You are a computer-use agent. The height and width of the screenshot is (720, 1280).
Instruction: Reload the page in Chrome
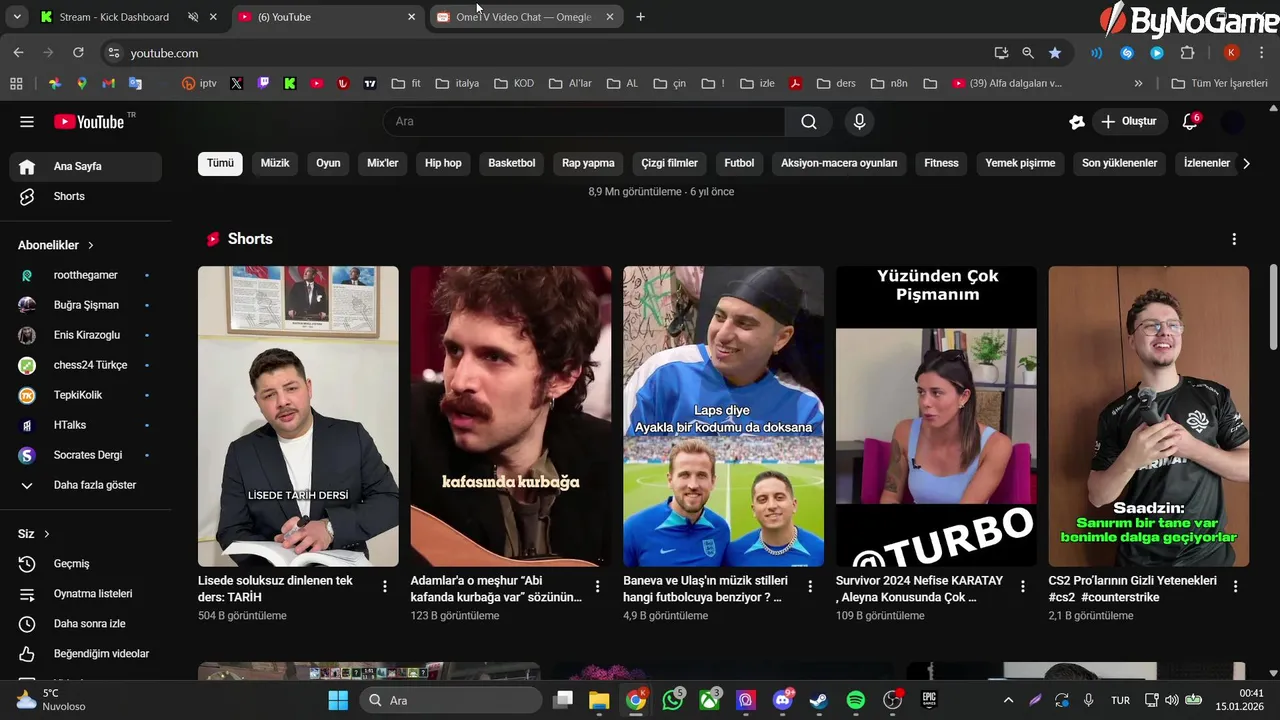(x=78, y=53)
